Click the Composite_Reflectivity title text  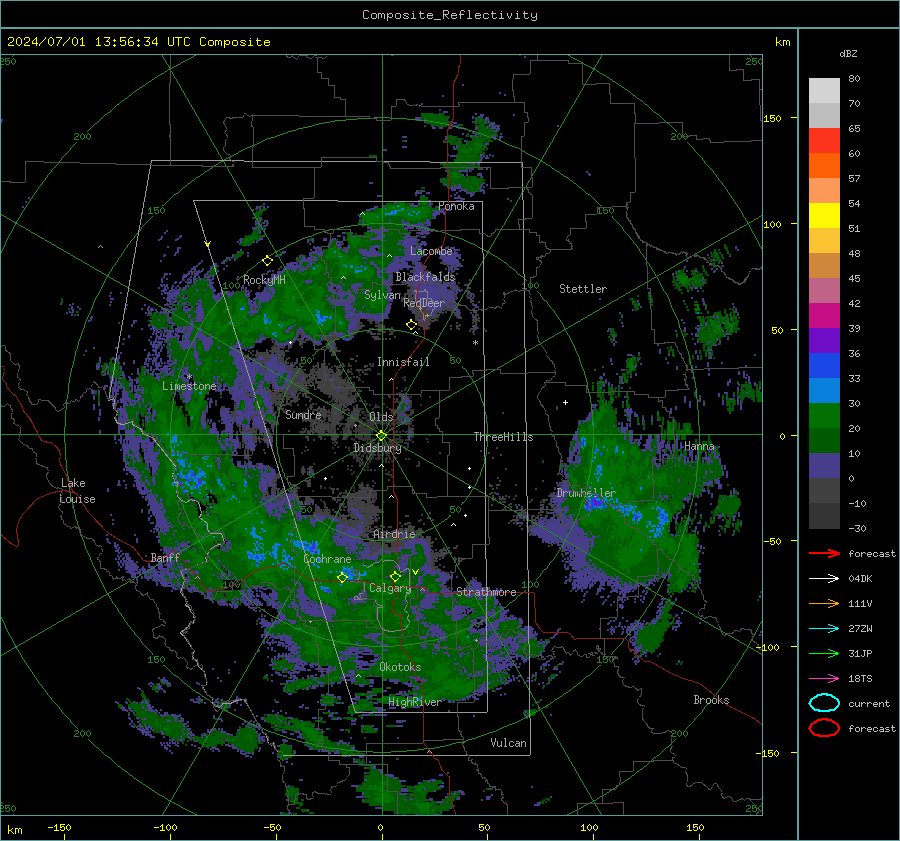tap(449, 15)
